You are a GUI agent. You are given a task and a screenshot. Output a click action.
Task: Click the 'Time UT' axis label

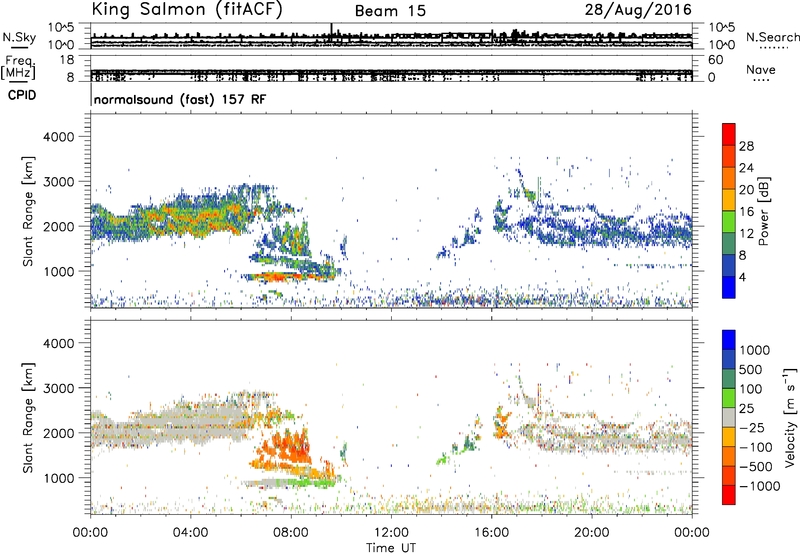[391, 548]
